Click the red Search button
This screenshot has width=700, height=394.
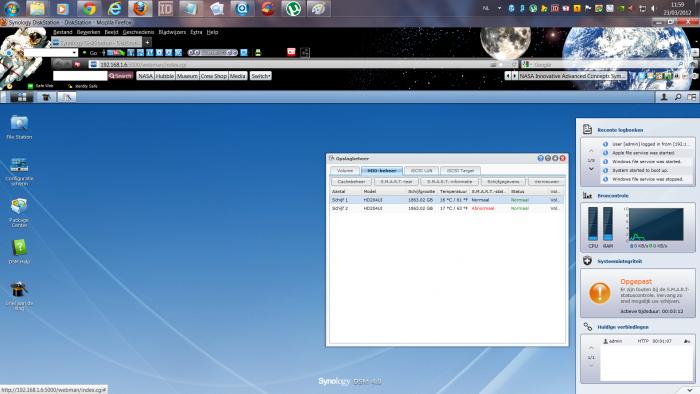pyautogui.click(x=121, y=76)
